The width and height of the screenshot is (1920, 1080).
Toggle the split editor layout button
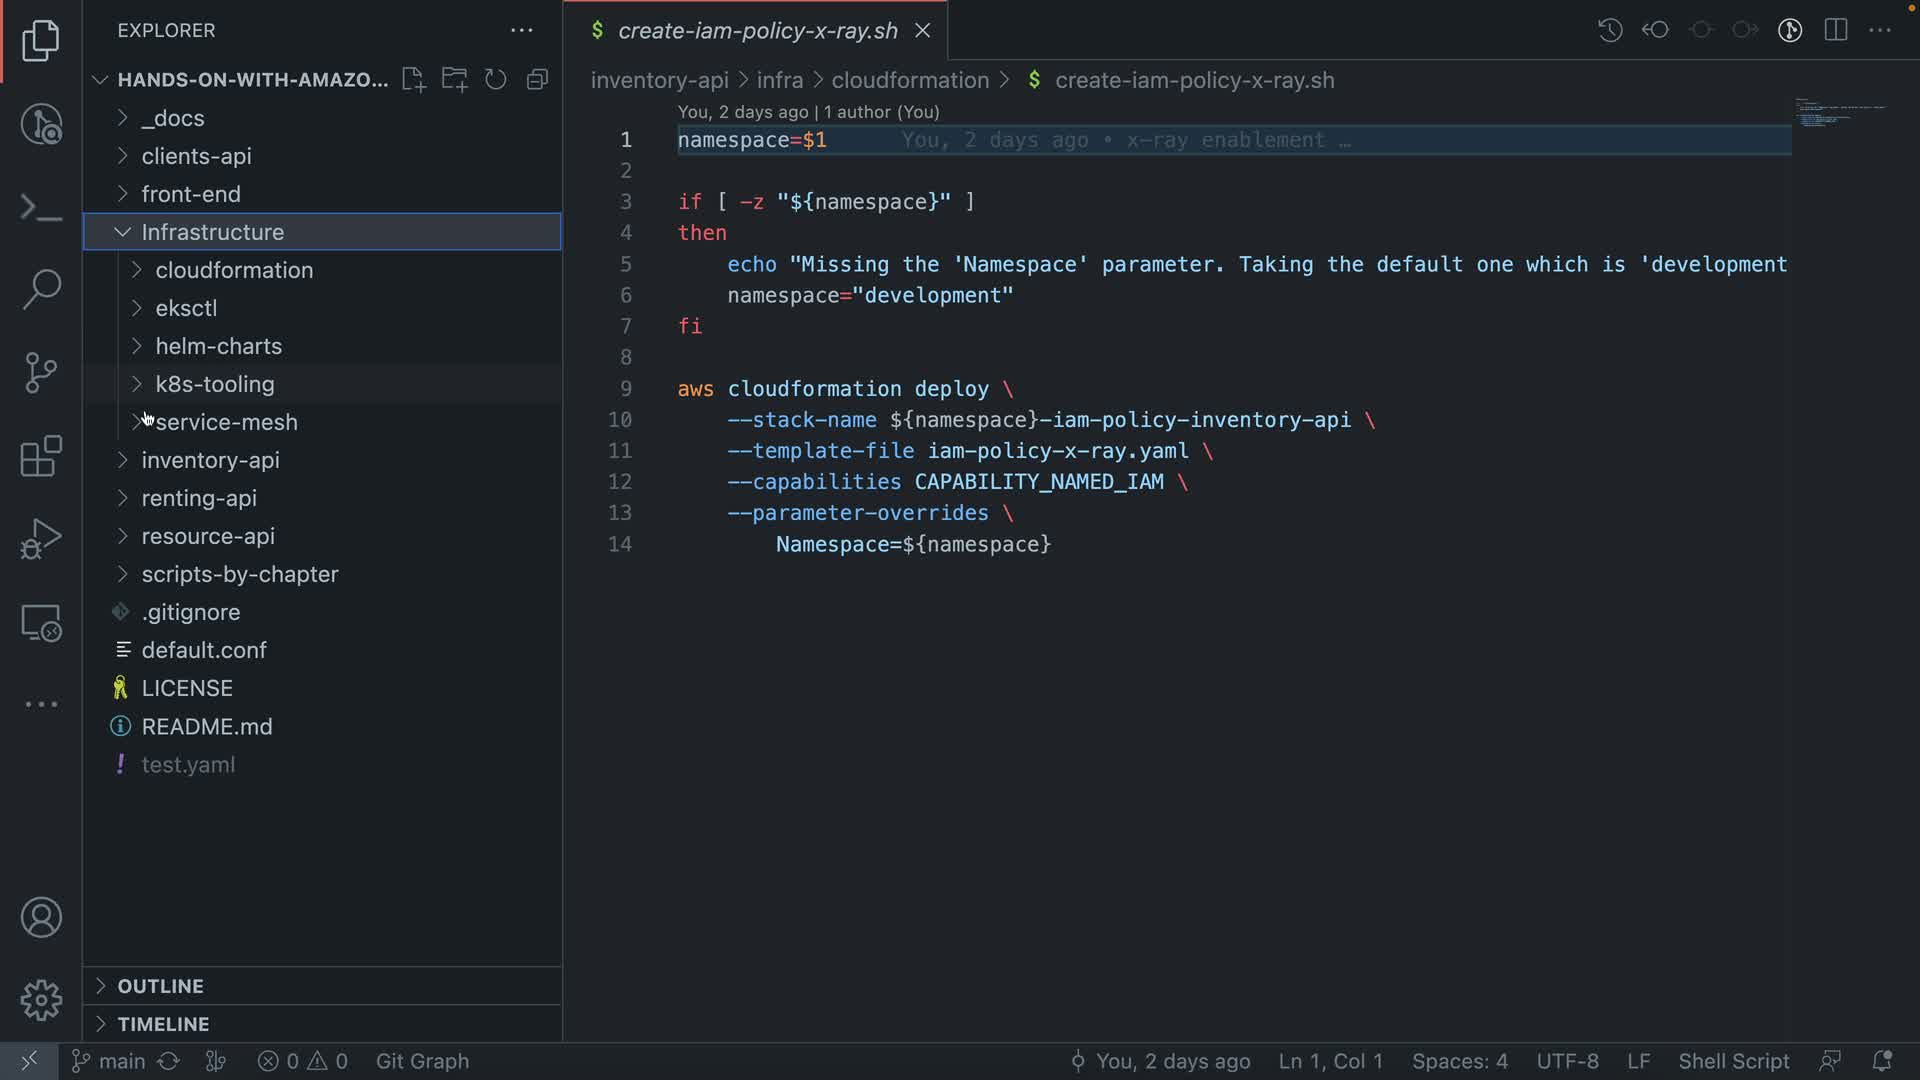click(x=1836, y=30)
